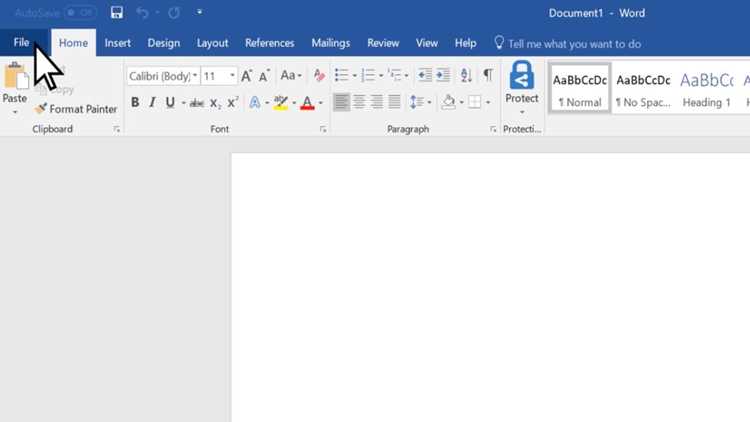This screenshot has width=750, height=422.
Task: Click Text Effects and Typography icon
Action: coord(254,102)
